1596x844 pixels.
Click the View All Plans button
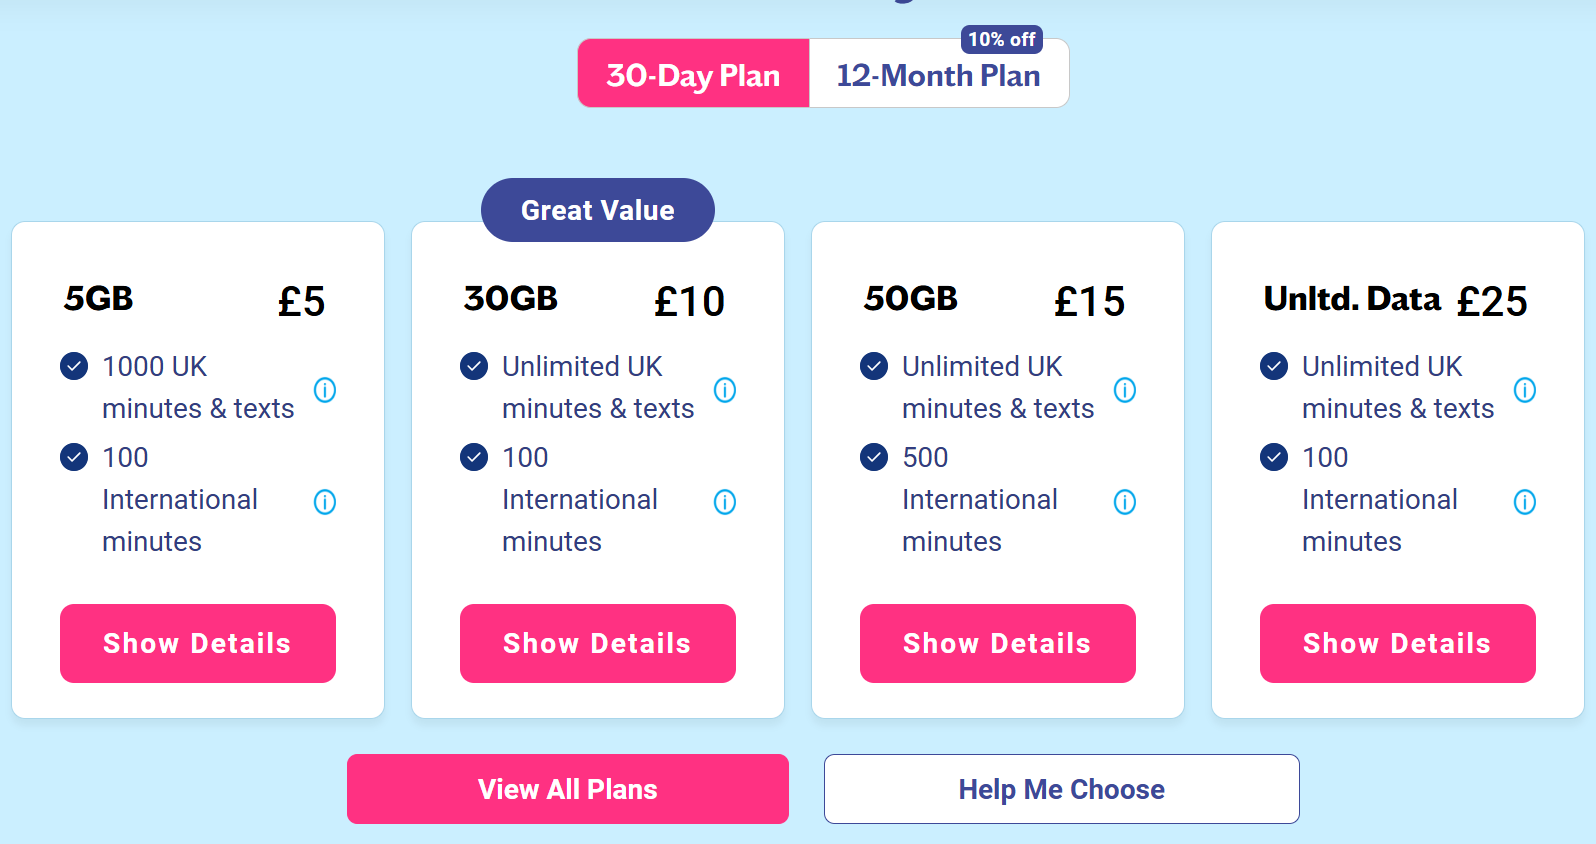click(x=568, y=789)
